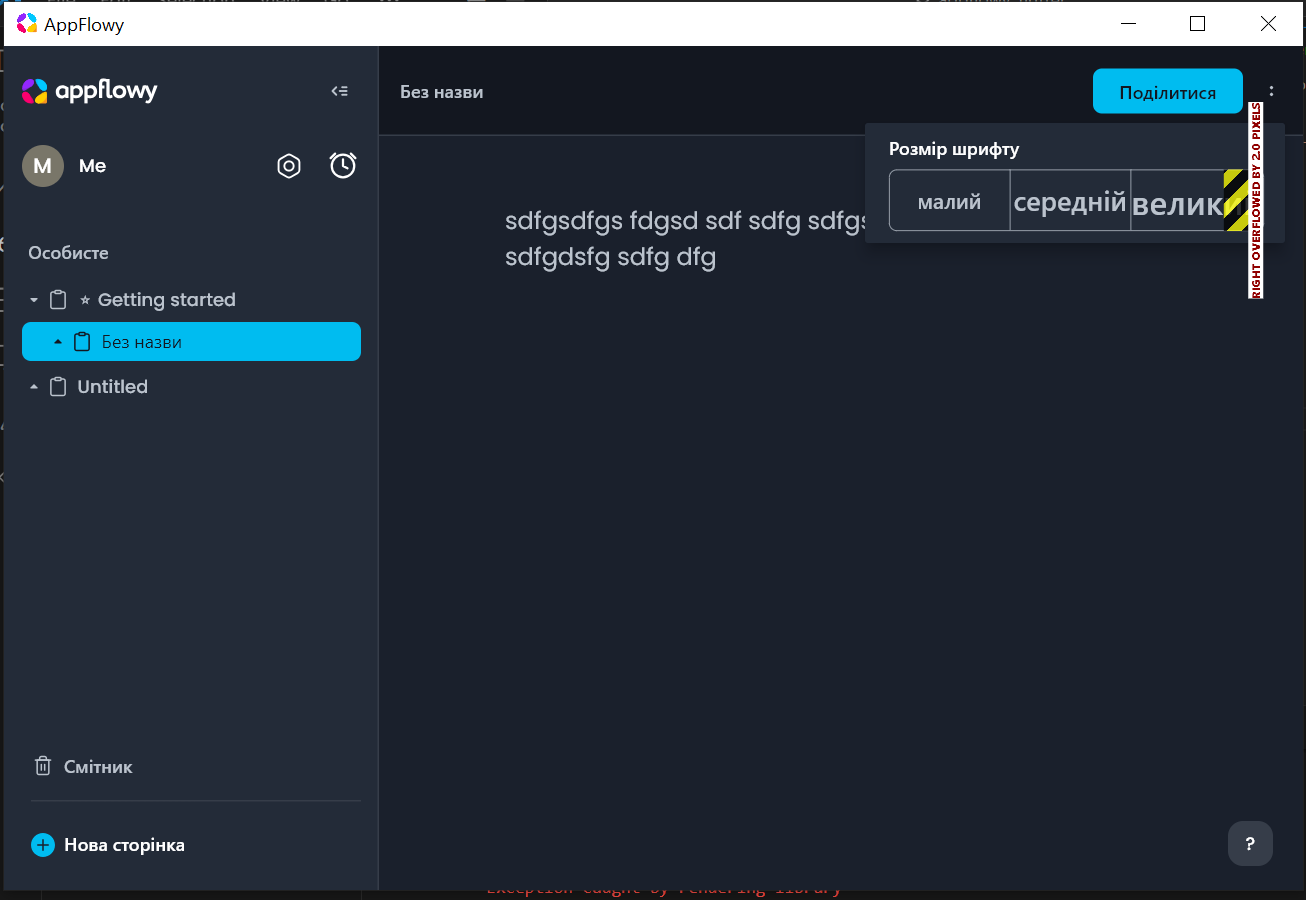The height and width of the screenshot is (900, 1306).
Task: Click the document icon beside Без назви
Action: click(82, 341)
